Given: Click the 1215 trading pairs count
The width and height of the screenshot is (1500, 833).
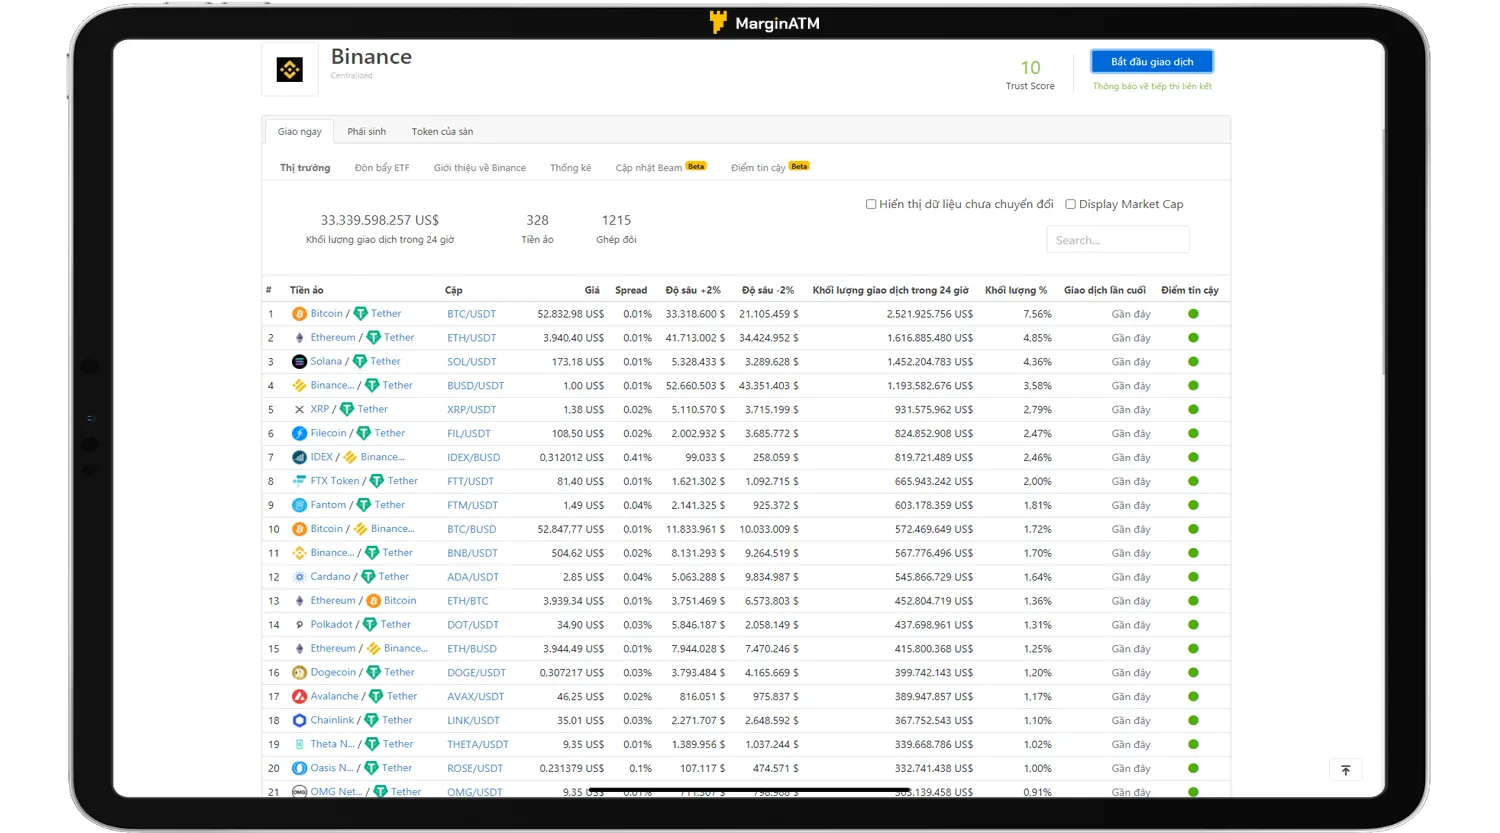Looking at the screenshot, I should (x=616, y=220).
